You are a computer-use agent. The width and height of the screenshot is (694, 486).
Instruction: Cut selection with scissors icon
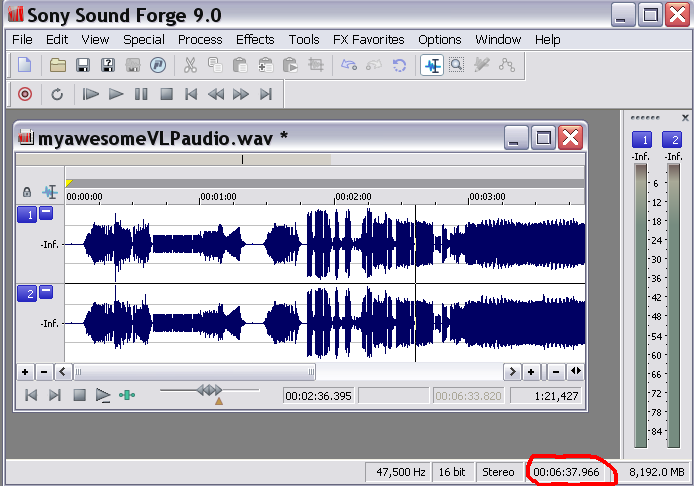pyautogui.click(x=190, y=66)
